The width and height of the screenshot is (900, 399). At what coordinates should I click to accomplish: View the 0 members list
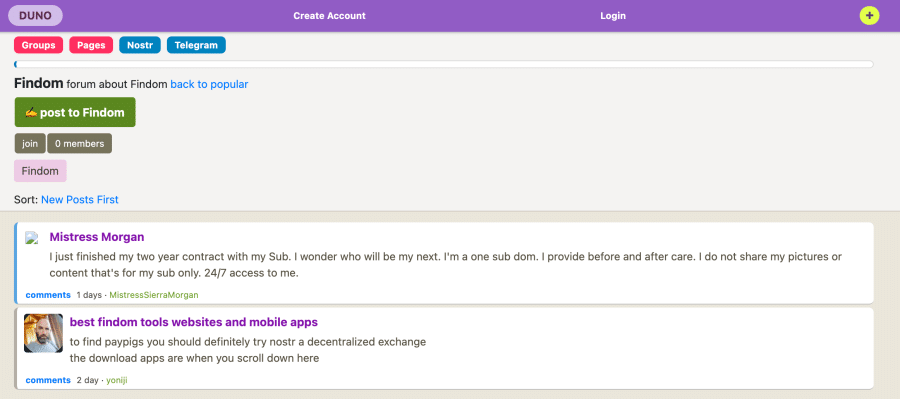[79, 144]
